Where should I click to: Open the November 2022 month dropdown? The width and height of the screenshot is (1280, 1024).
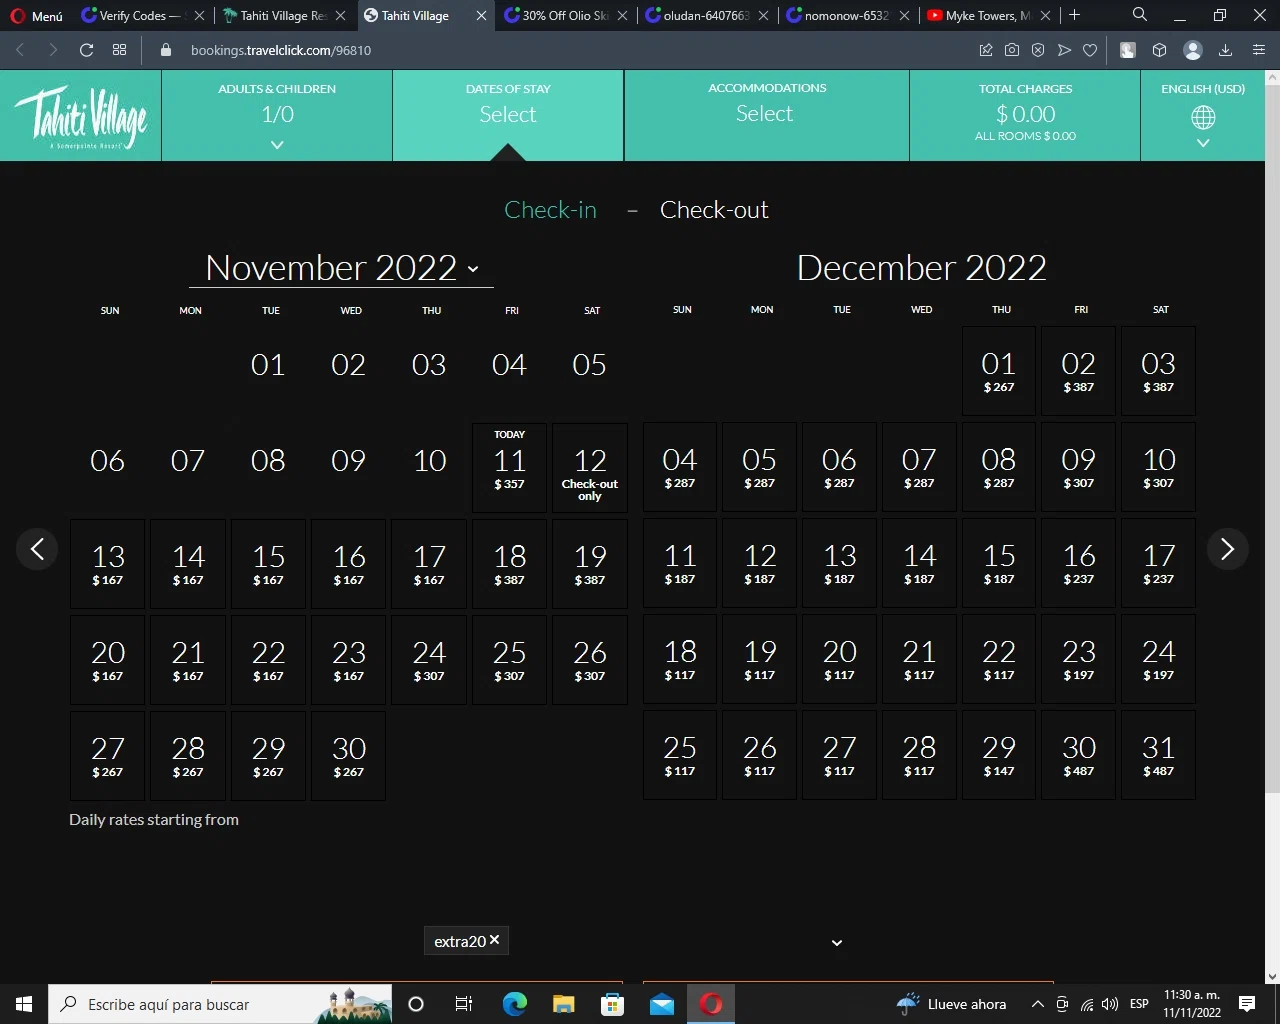point(341,268)
